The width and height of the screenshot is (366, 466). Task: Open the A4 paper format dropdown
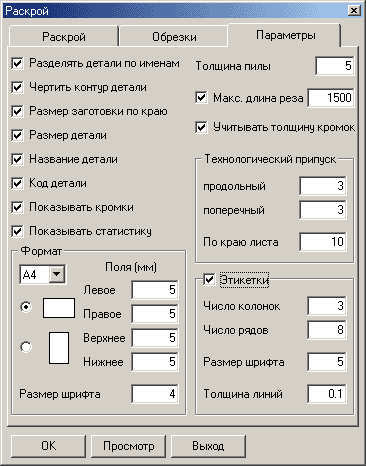[57, 274]
